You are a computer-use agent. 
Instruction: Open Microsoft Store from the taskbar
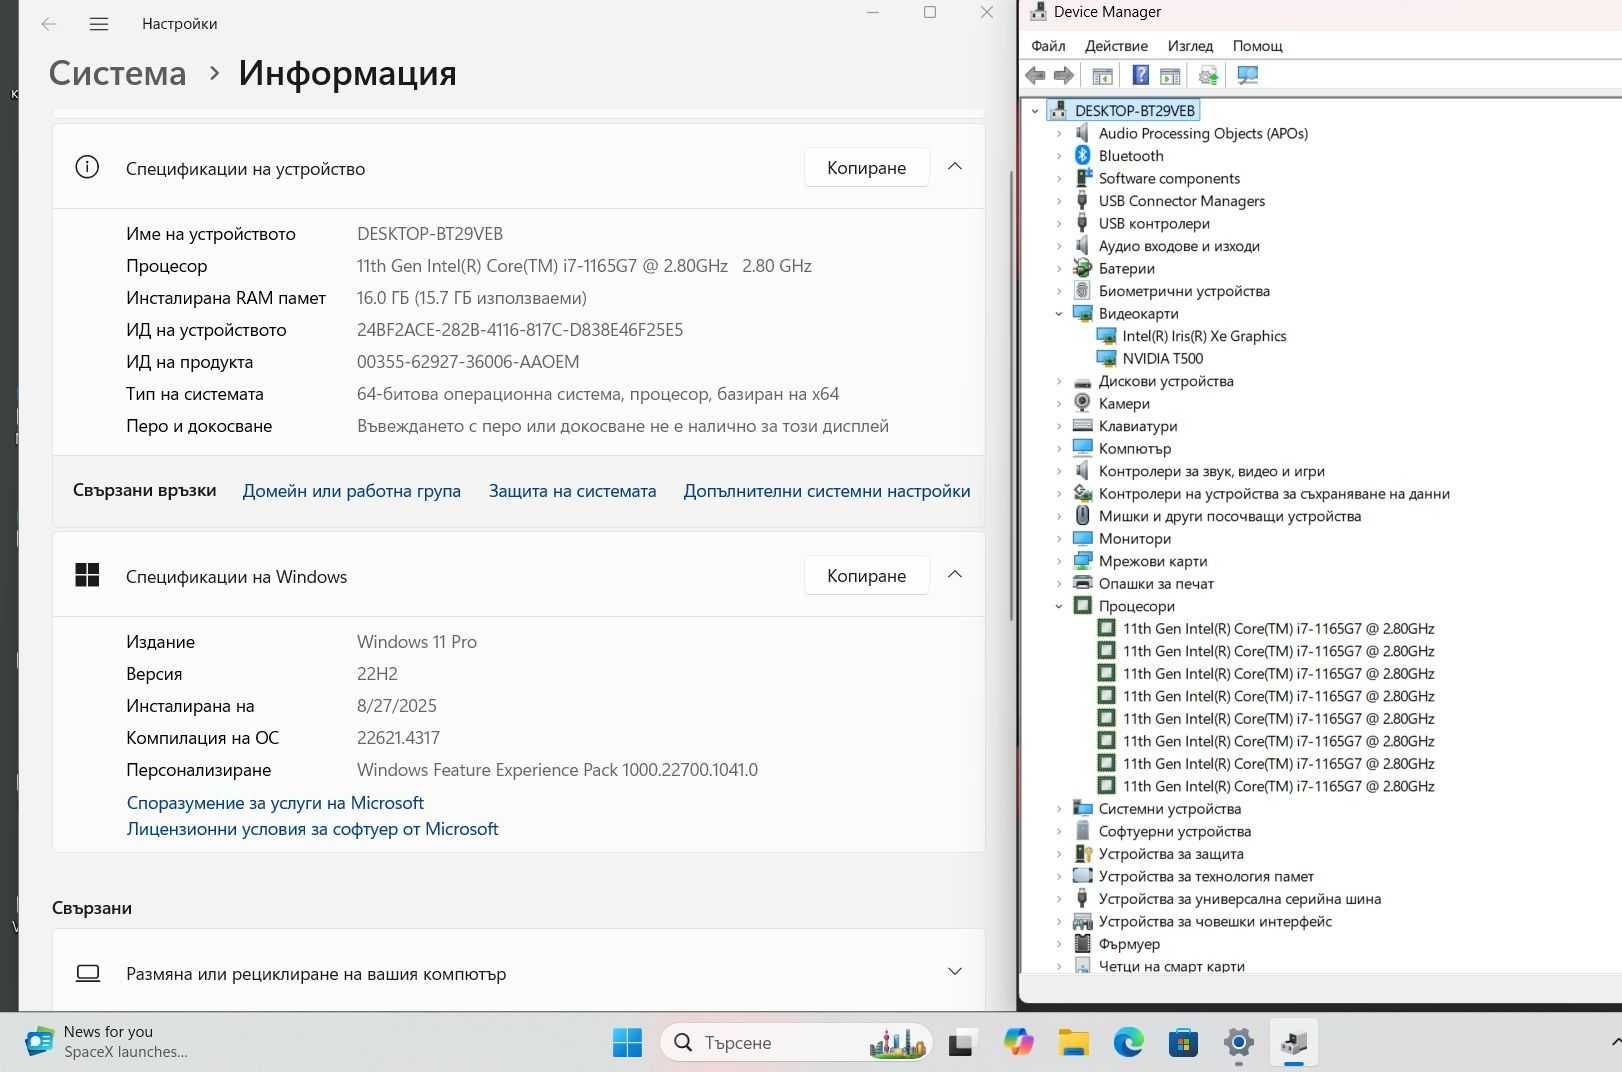click(1183, 1043)
